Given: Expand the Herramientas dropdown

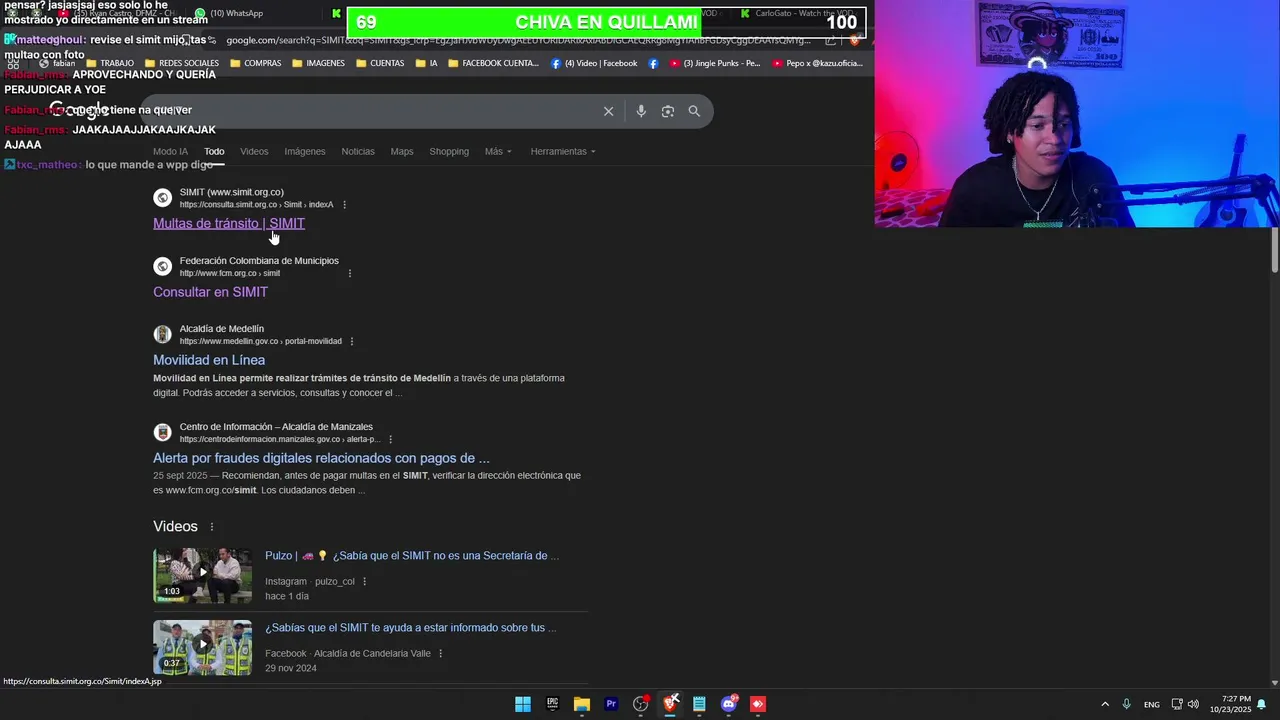Looking at the screenshot, I should point(563,152).
